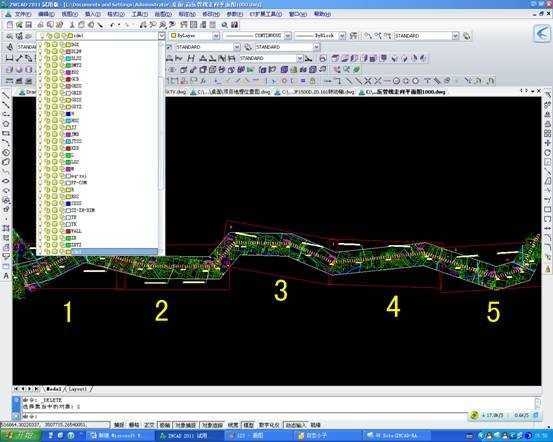Switch to the 项目地理位置图.dwg document tab

point(231,92)
